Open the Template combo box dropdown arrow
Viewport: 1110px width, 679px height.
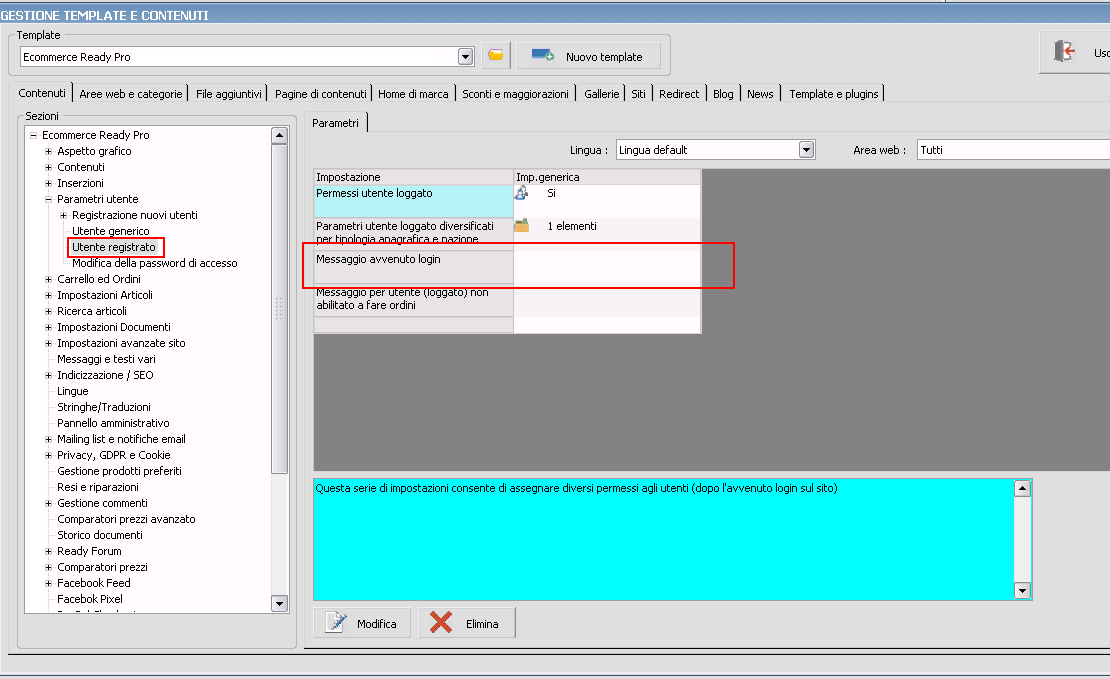(x=465, y=57)
